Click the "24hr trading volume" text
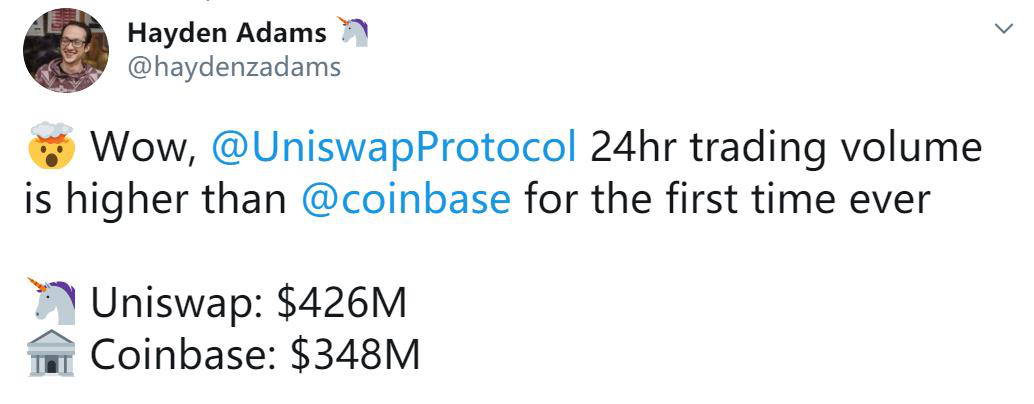The height and width of the screenshot is (404, 1034). [x=786, y=149]
